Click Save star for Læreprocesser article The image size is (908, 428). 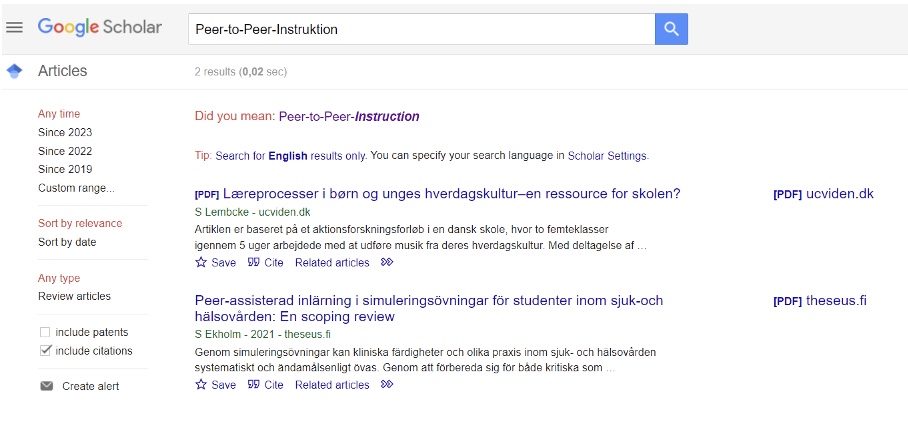pos(201,263)
